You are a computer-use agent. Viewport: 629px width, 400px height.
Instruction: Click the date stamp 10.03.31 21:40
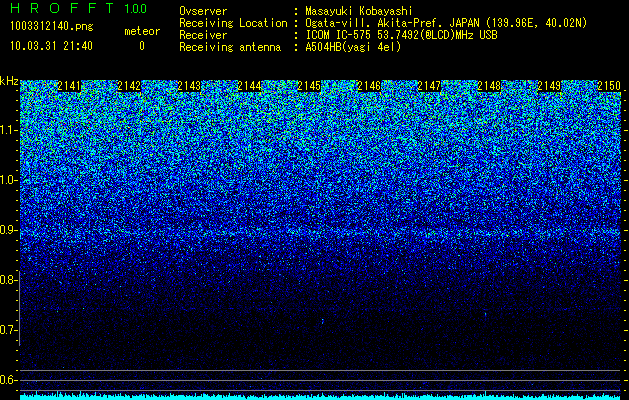pos(51,46)
